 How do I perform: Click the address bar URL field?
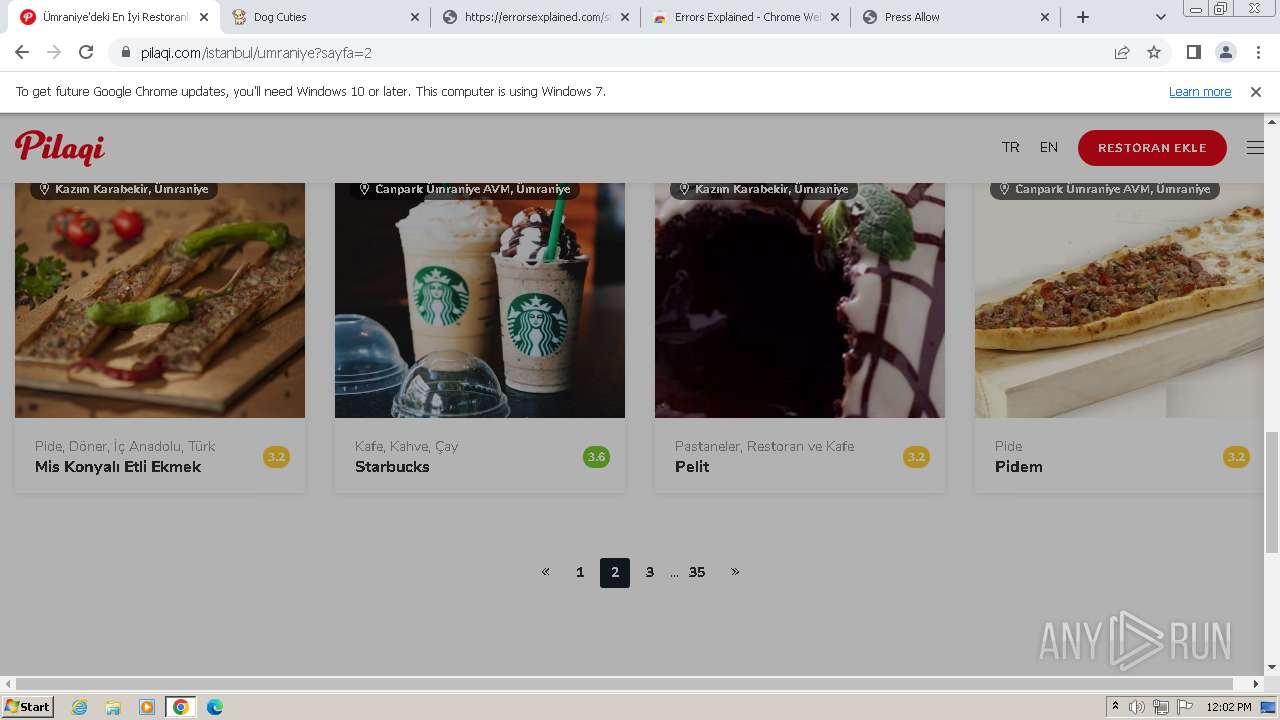tap(620, 52)
